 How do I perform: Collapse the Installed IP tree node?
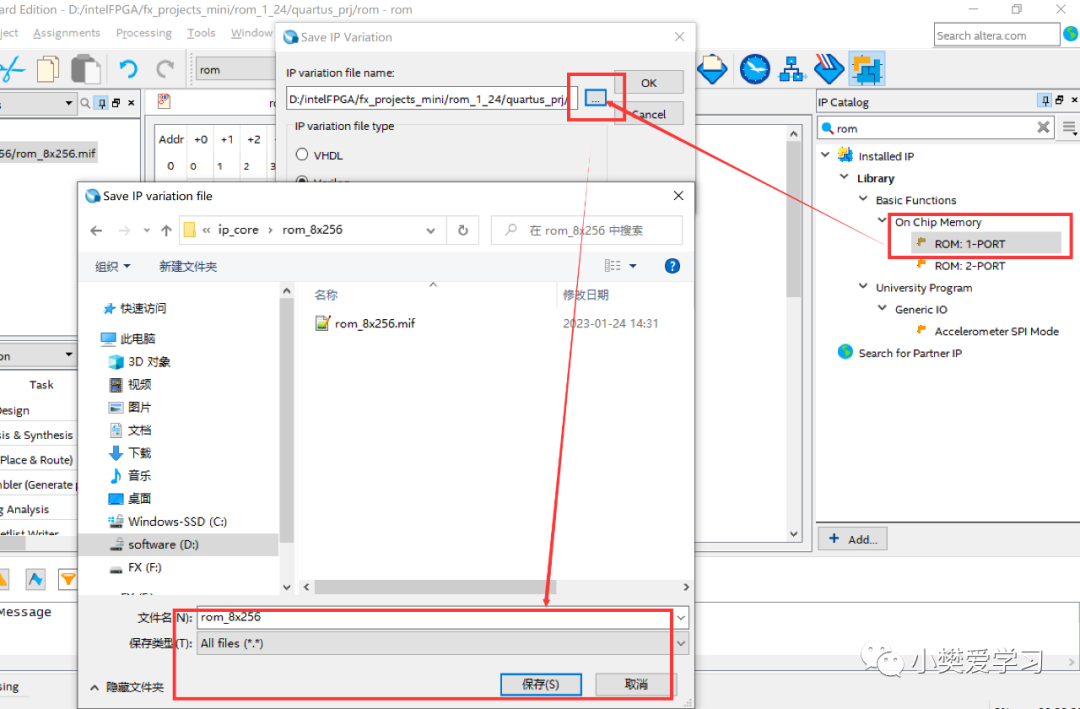point(825,155)
